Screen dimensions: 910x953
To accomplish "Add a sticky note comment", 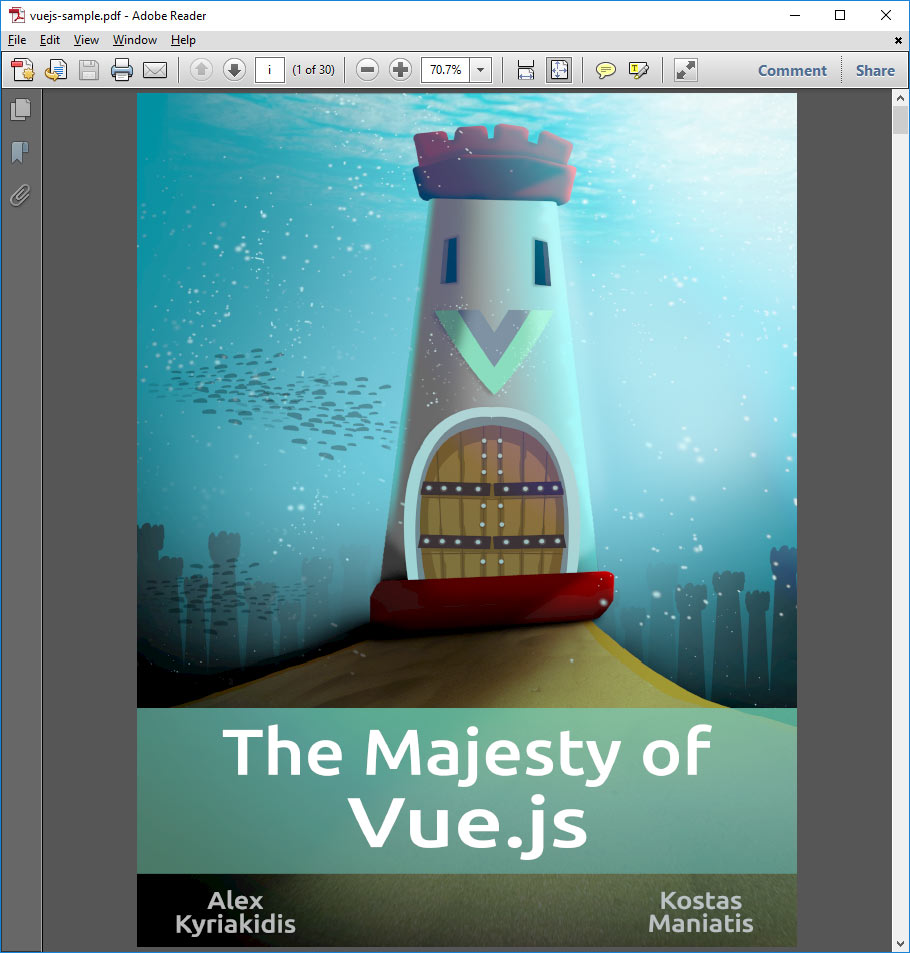I will pos(606,70).
